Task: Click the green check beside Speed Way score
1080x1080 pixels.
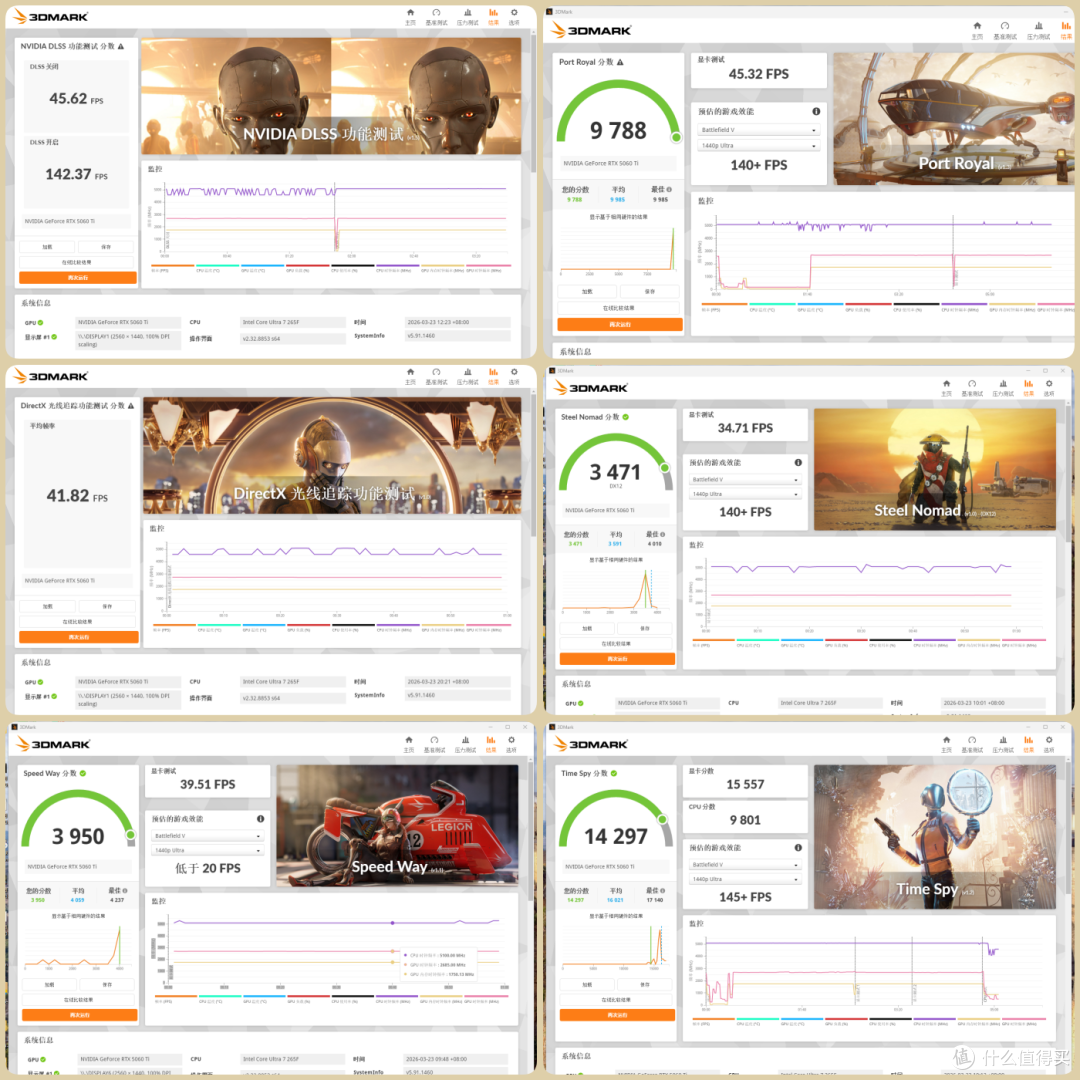Action: point(83,773)
